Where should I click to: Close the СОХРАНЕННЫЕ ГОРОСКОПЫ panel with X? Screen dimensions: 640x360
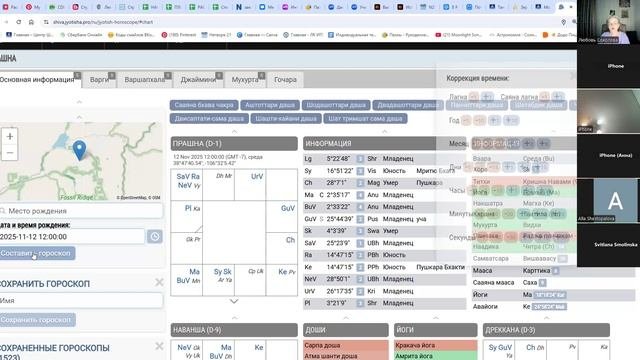159,347
